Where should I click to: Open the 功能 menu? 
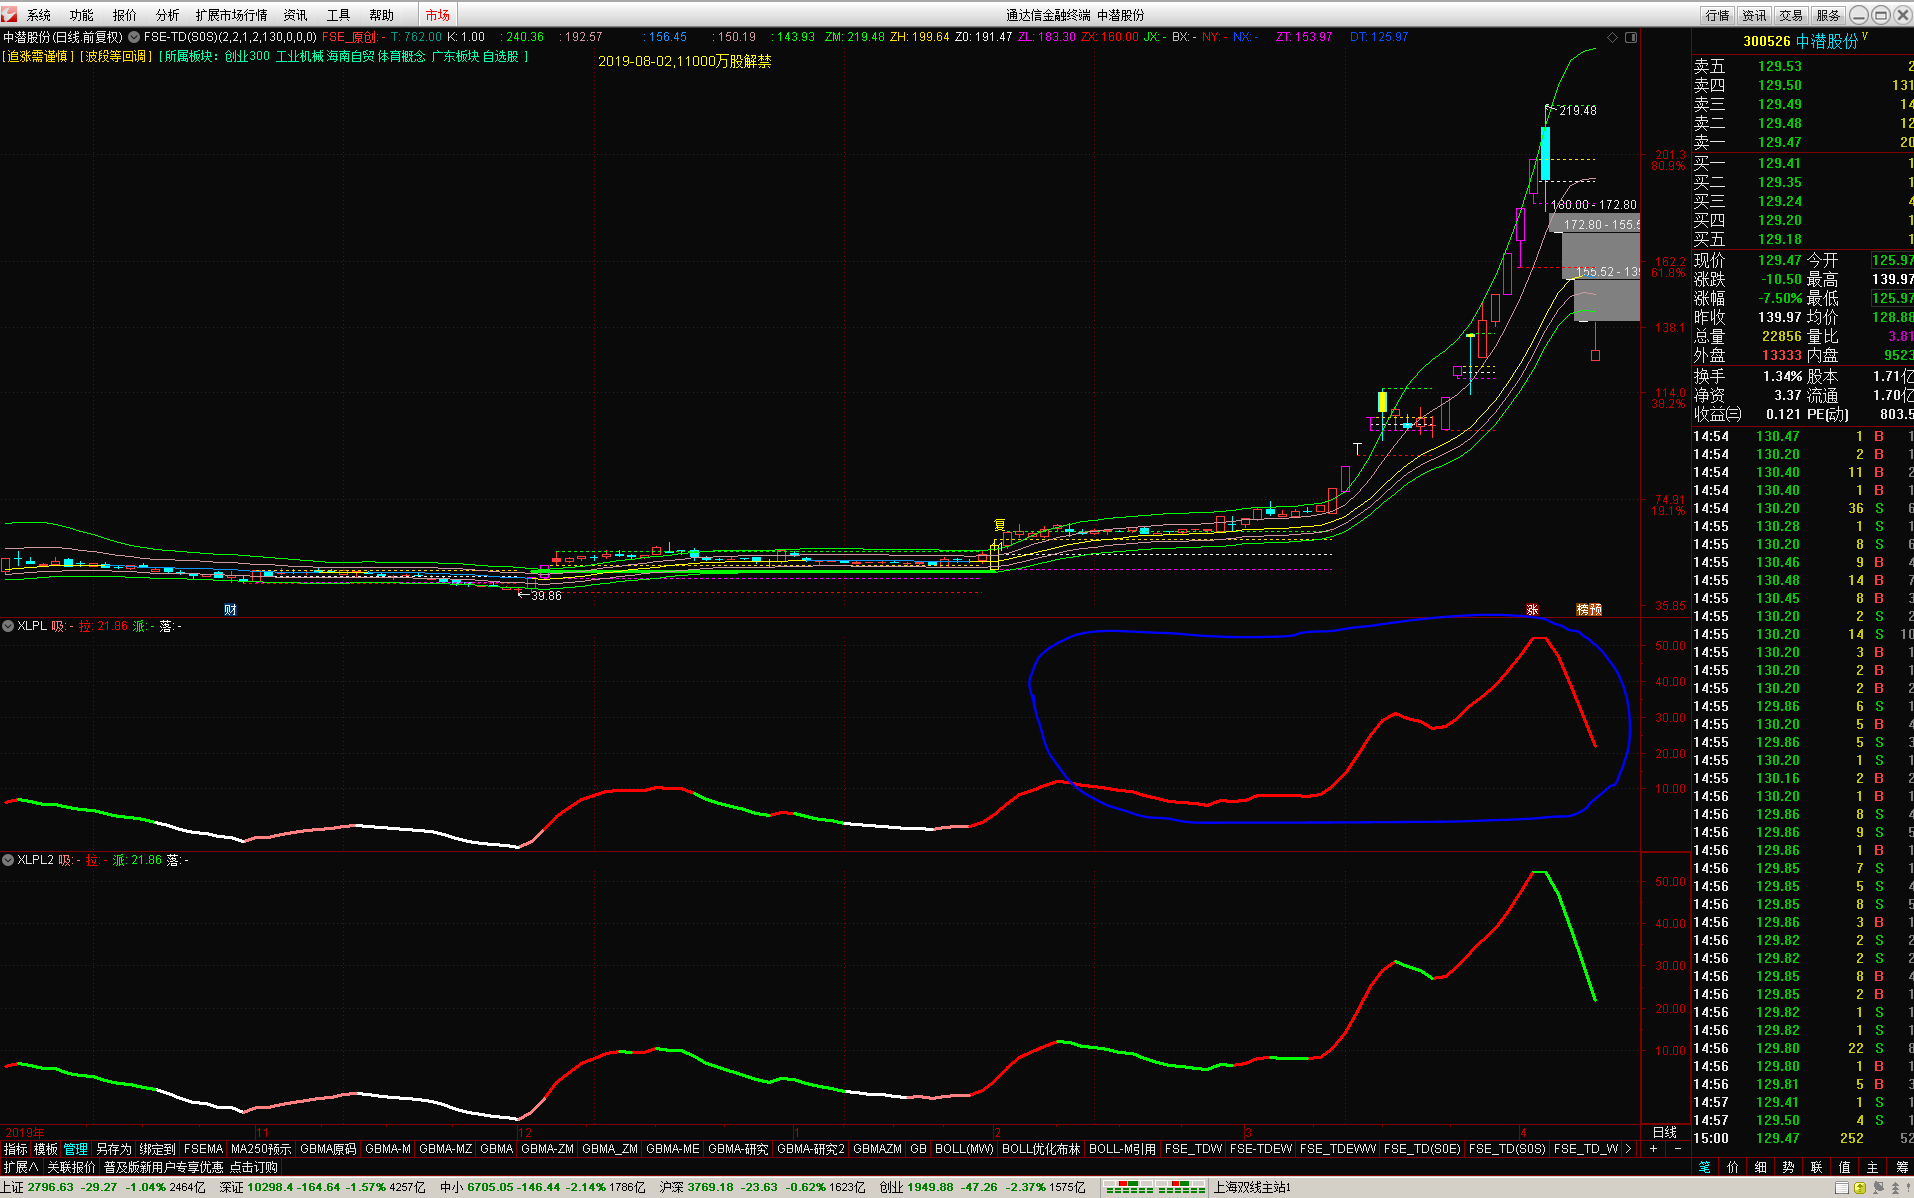click(82, 15)
